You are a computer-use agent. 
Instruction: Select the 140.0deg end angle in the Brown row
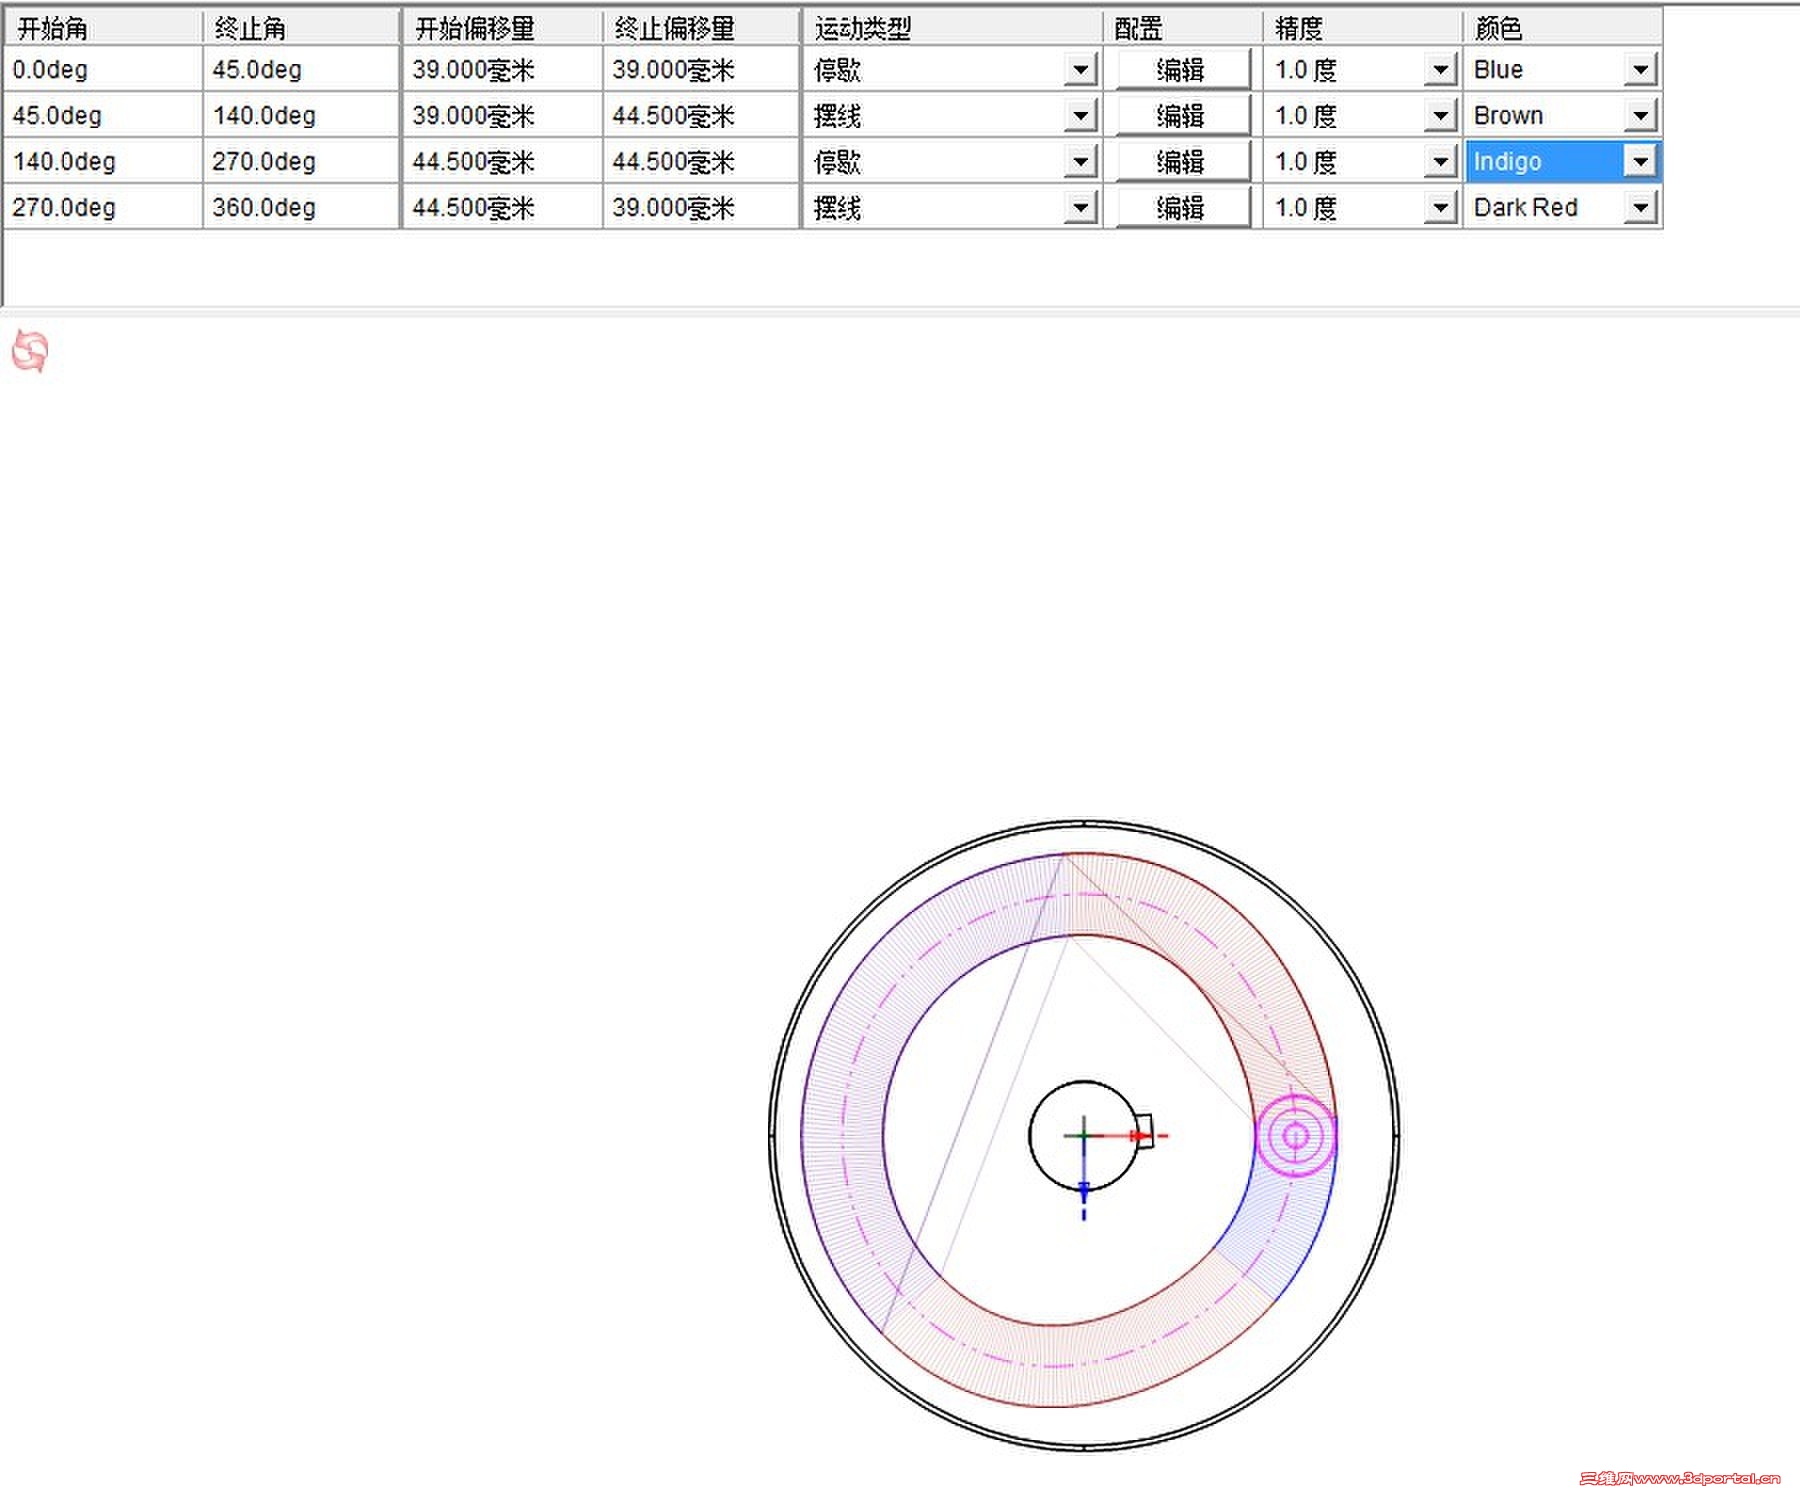(301, 116)
